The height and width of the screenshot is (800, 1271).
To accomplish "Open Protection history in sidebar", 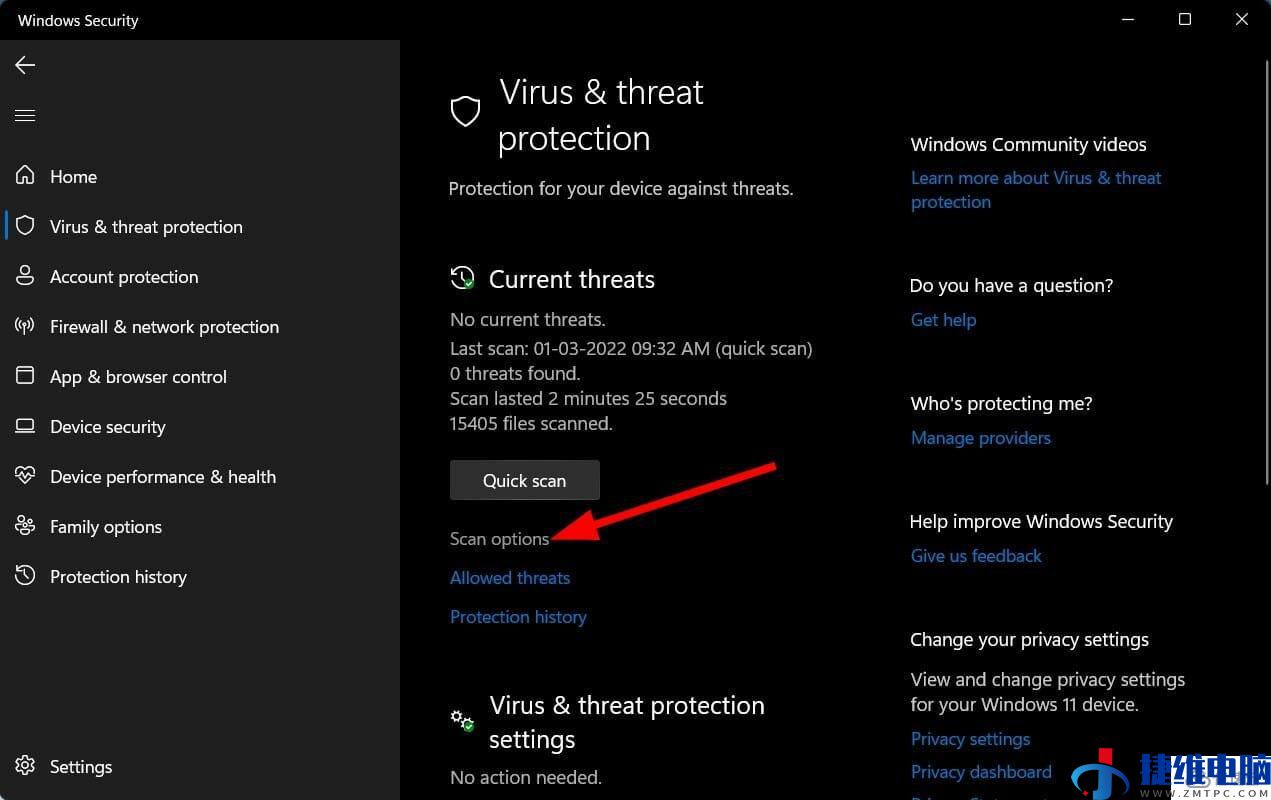I will pyautogui.click(x=118, y=577).
